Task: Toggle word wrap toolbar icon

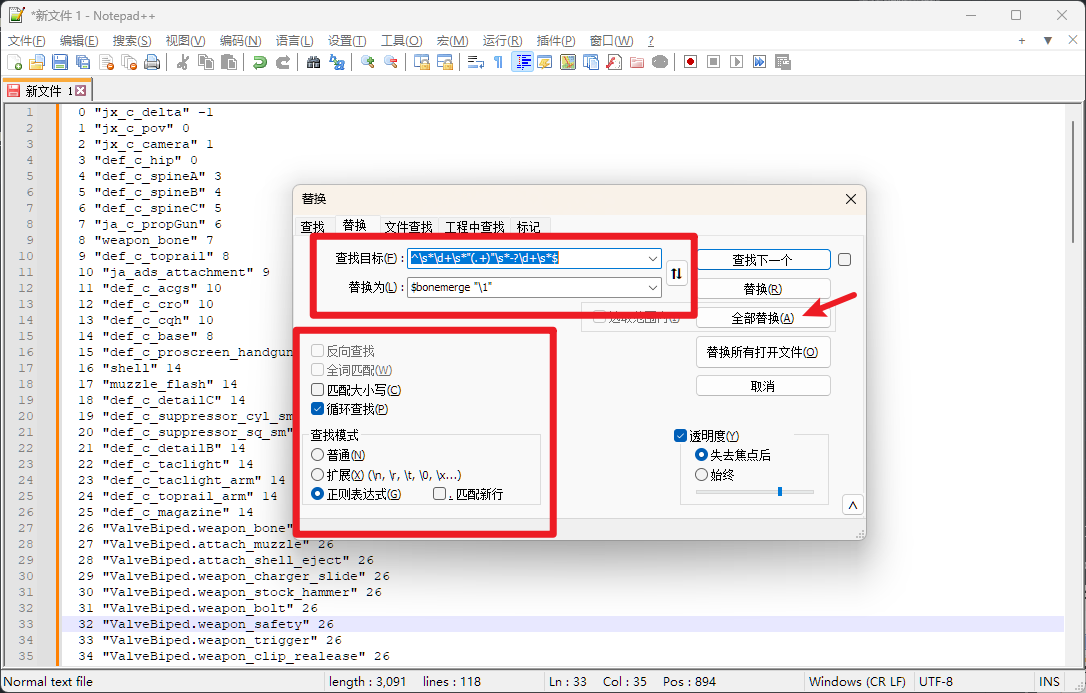Action: click(476, 62)
